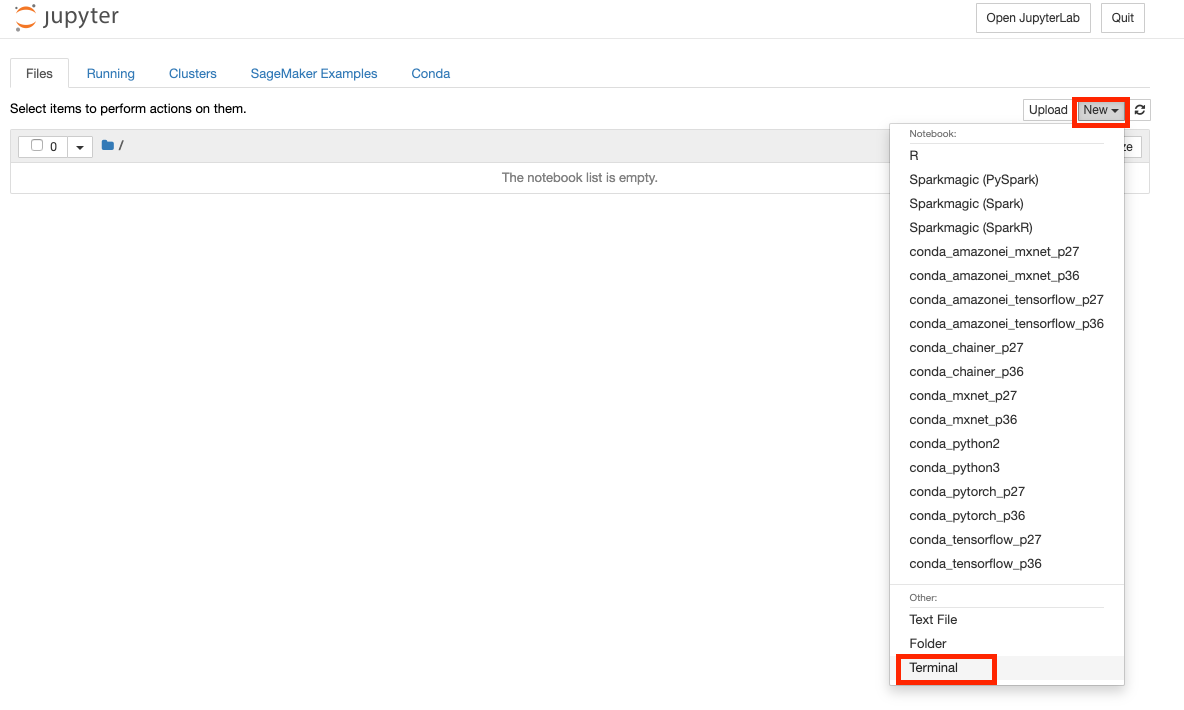Click the Open JupyterLab button

(1033, 18)
